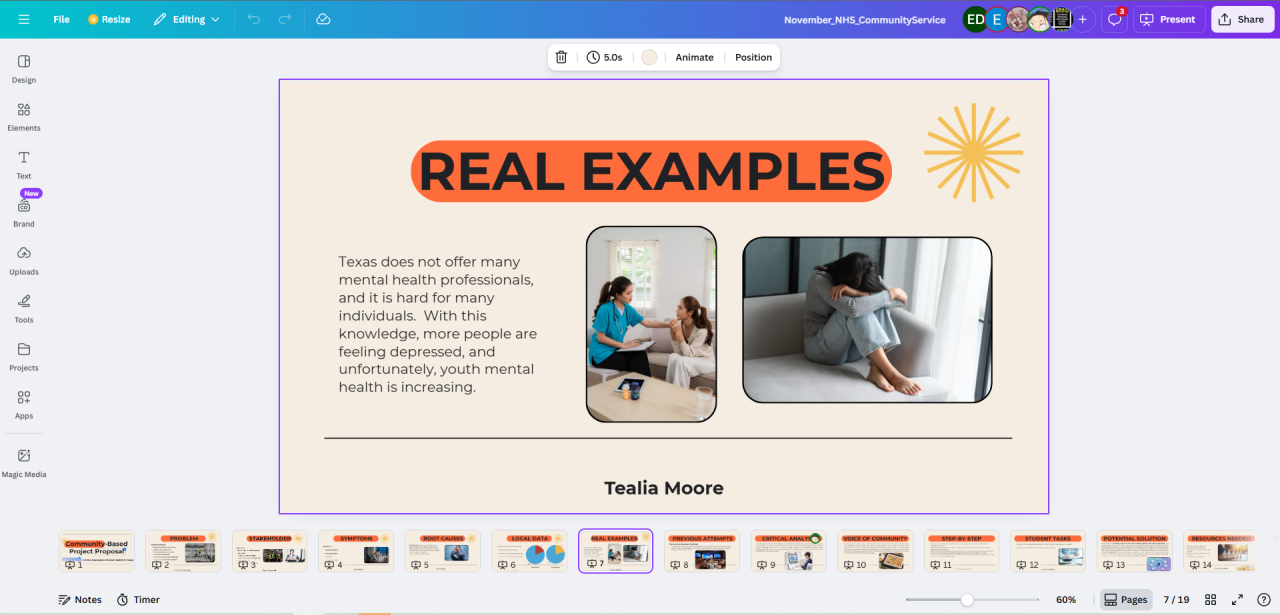Click the Share button

point(1242,19)
